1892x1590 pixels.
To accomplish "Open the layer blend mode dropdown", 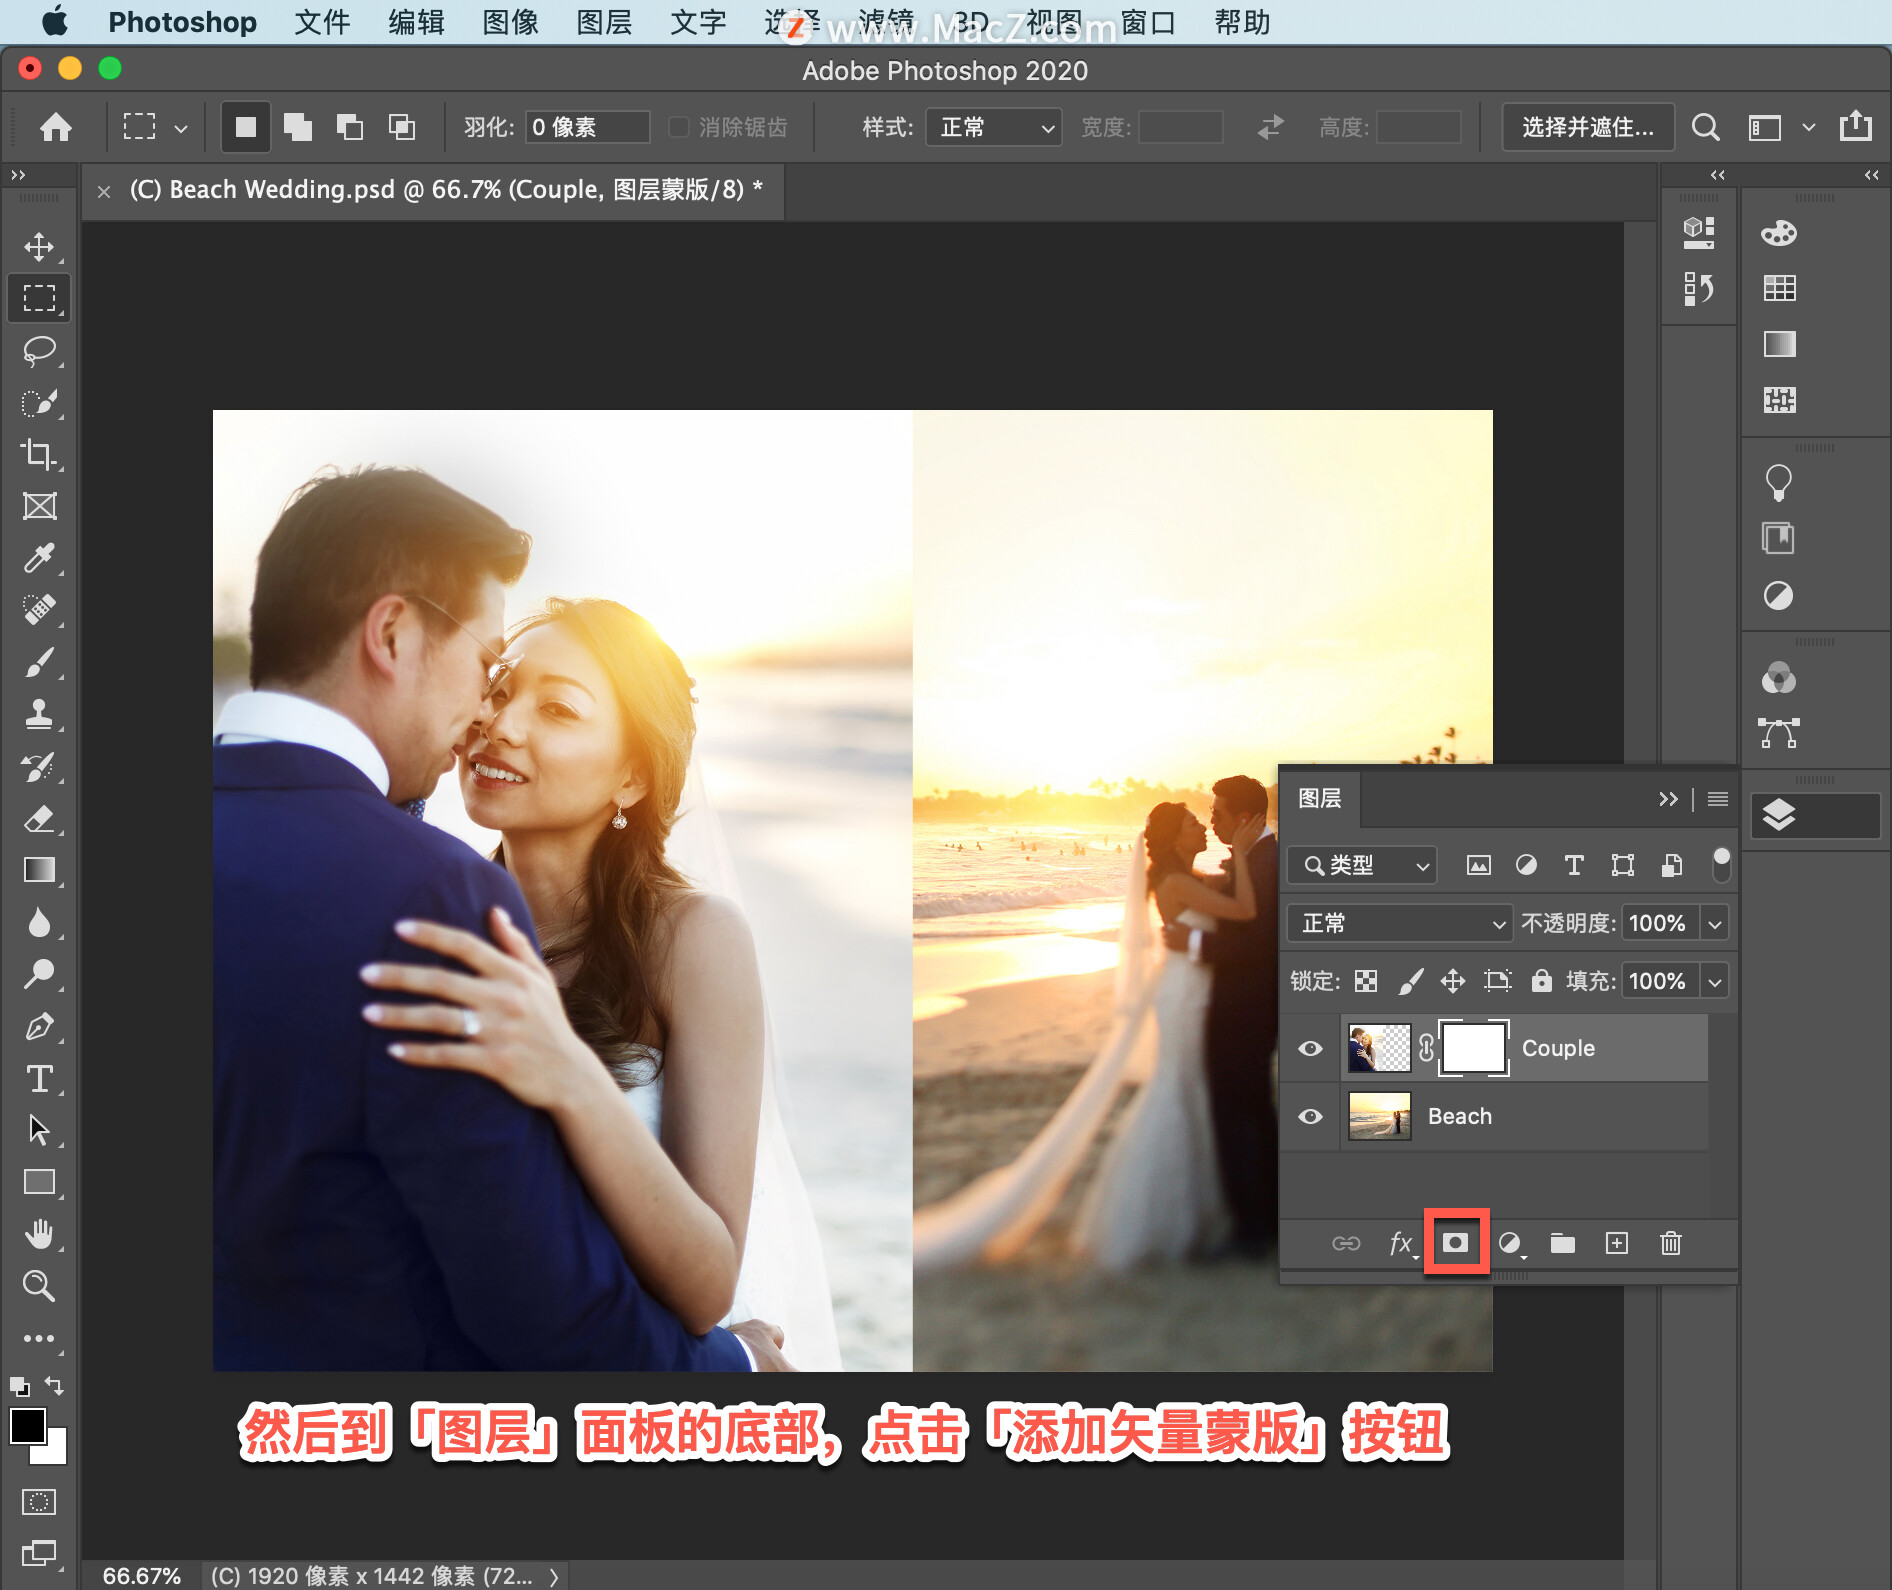I will [x=1398, y=923].
